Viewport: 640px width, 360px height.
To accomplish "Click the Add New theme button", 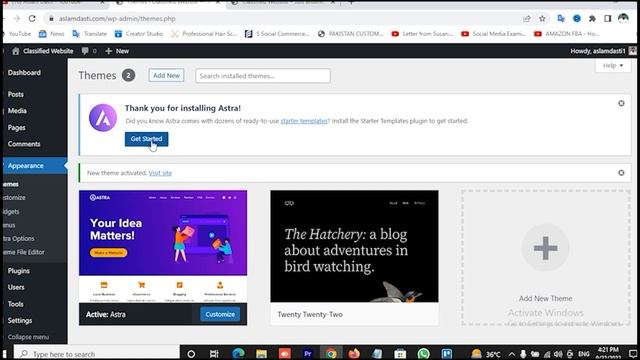I will click(166, 76).
